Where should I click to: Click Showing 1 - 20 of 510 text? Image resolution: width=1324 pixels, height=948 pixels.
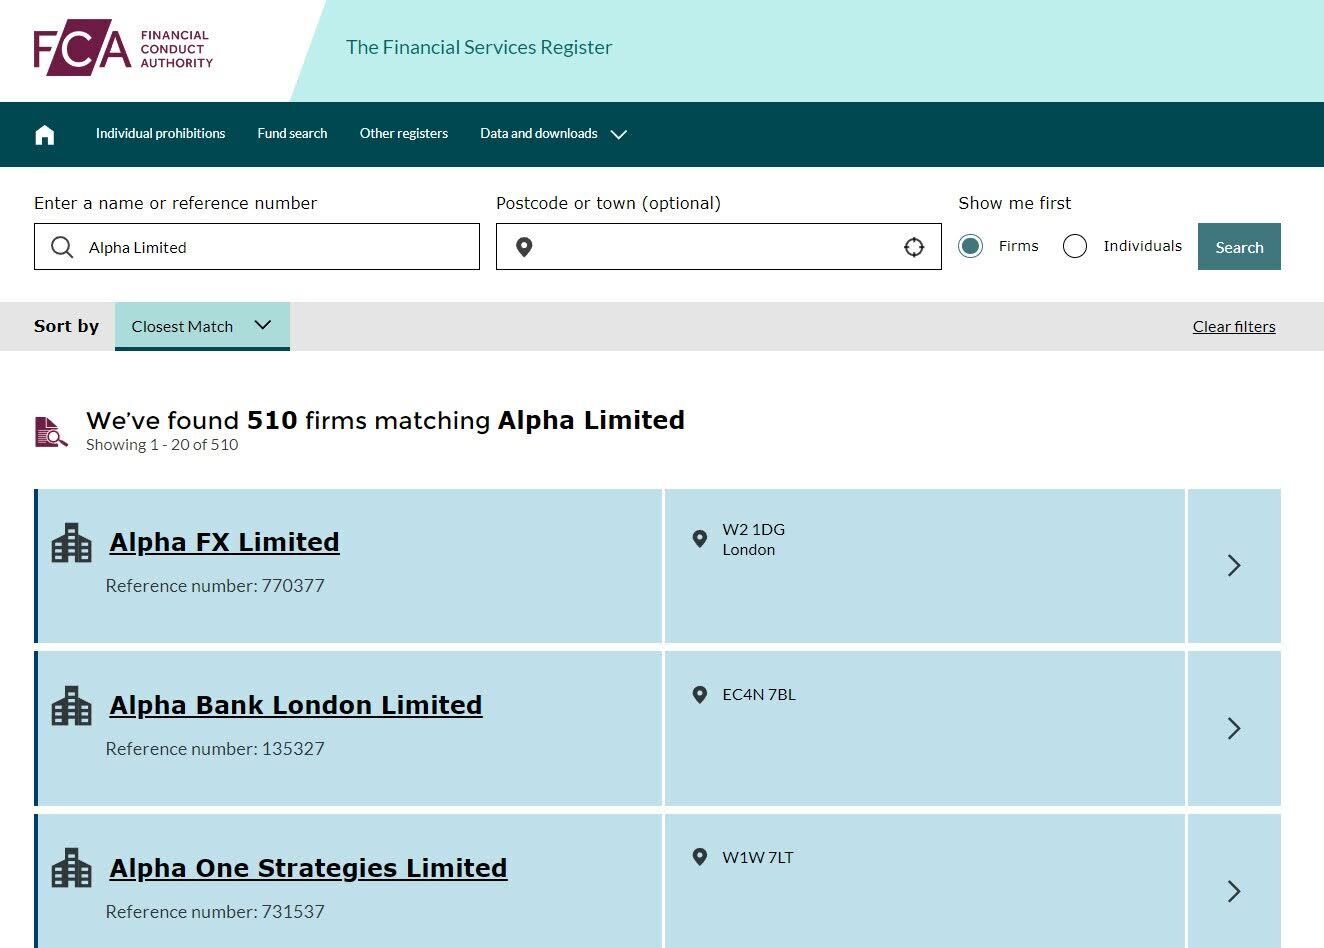[162, 445]
